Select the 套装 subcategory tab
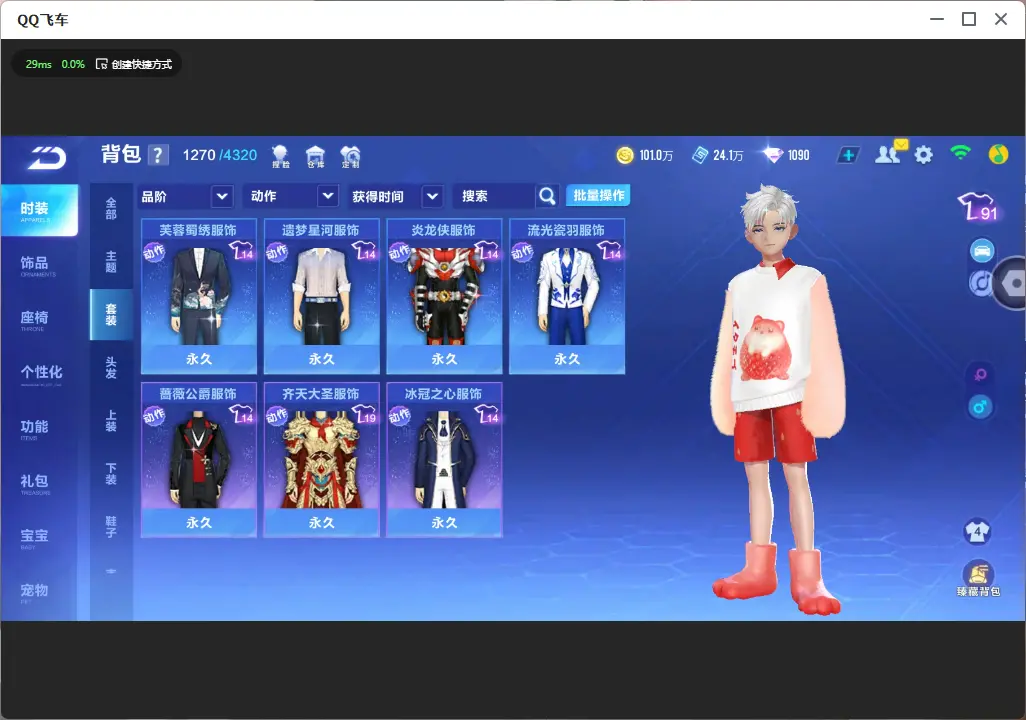This screenshot has width=1026, height=720. (111, 315)
